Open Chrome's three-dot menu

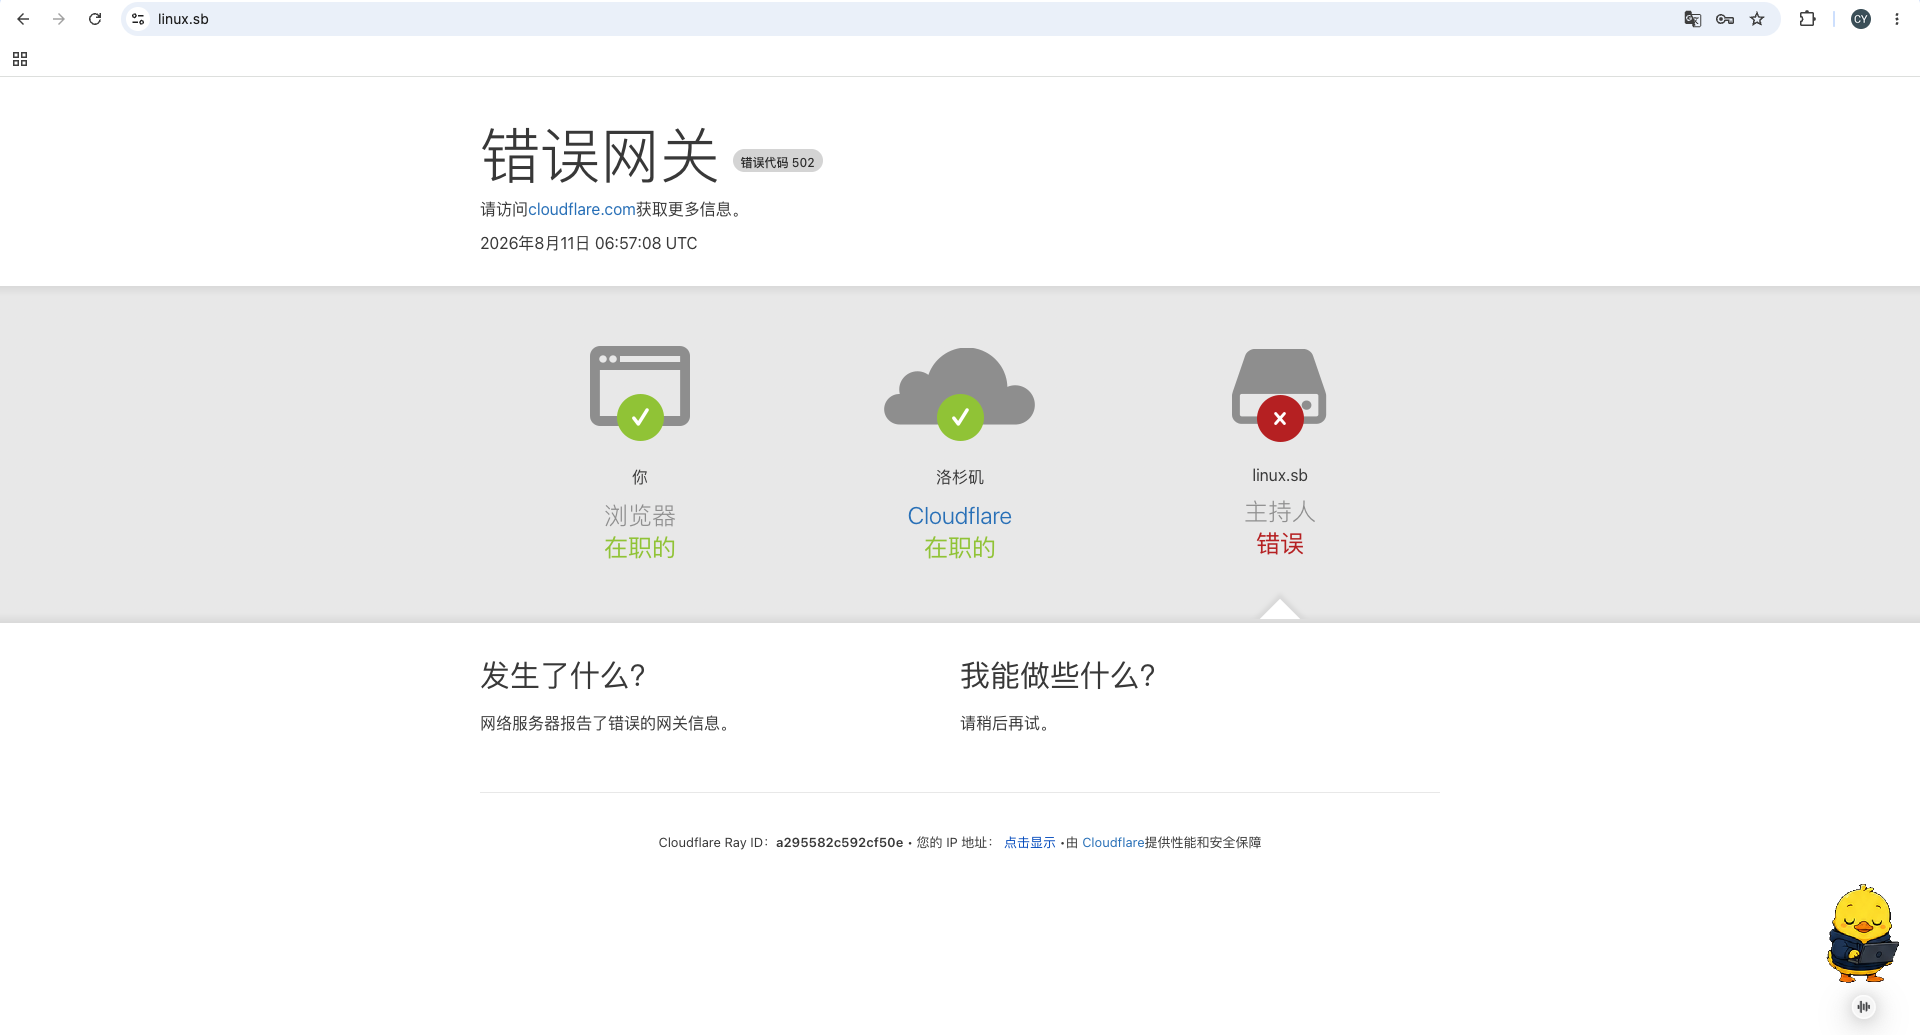click(1897, 19)
